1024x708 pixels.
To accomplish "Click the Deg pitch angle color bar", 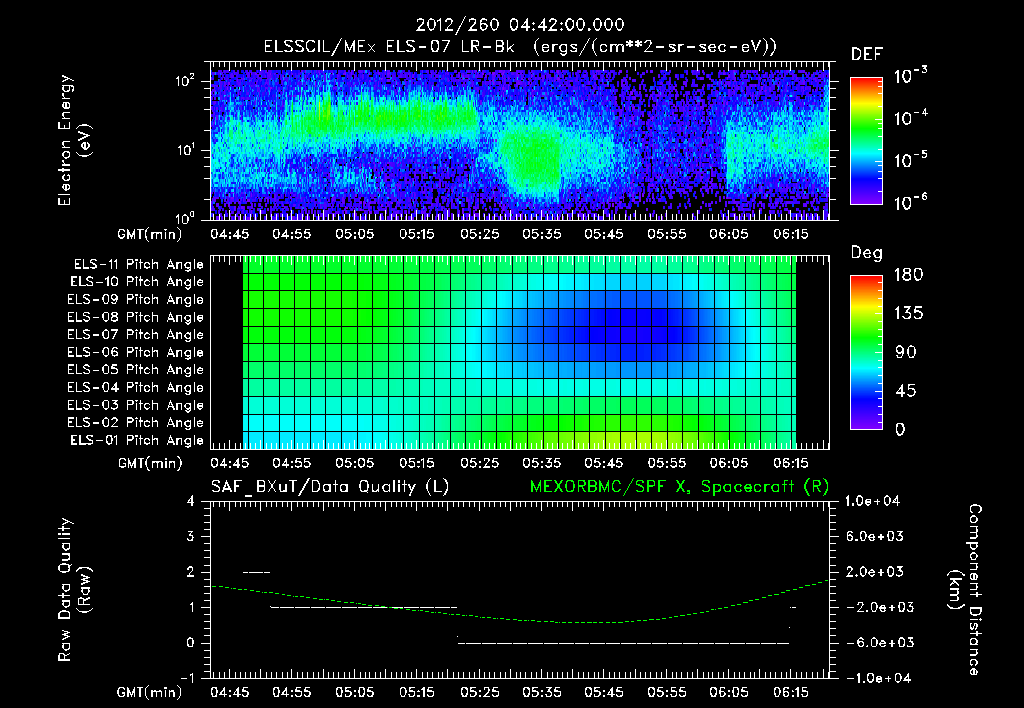I will tap(866, 353).
